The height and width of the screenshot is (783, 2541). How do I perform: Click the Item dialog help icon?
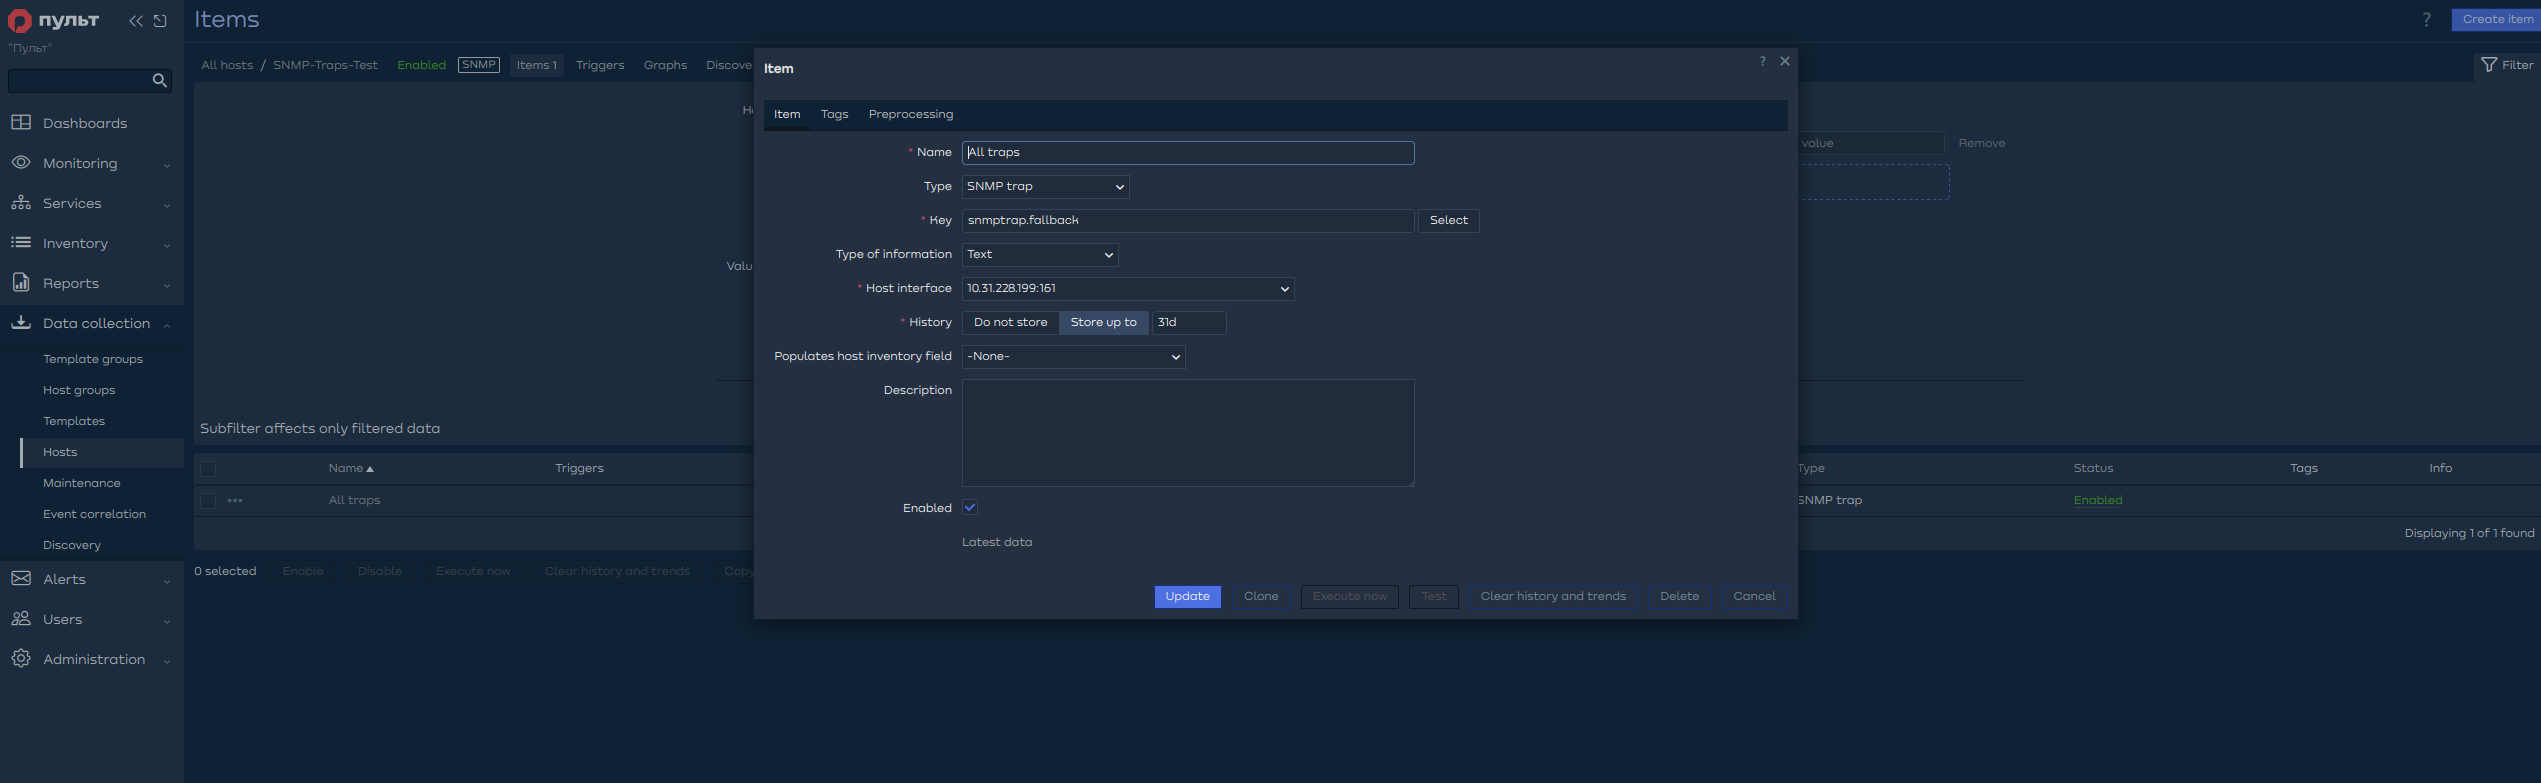tap(1762, 61)
